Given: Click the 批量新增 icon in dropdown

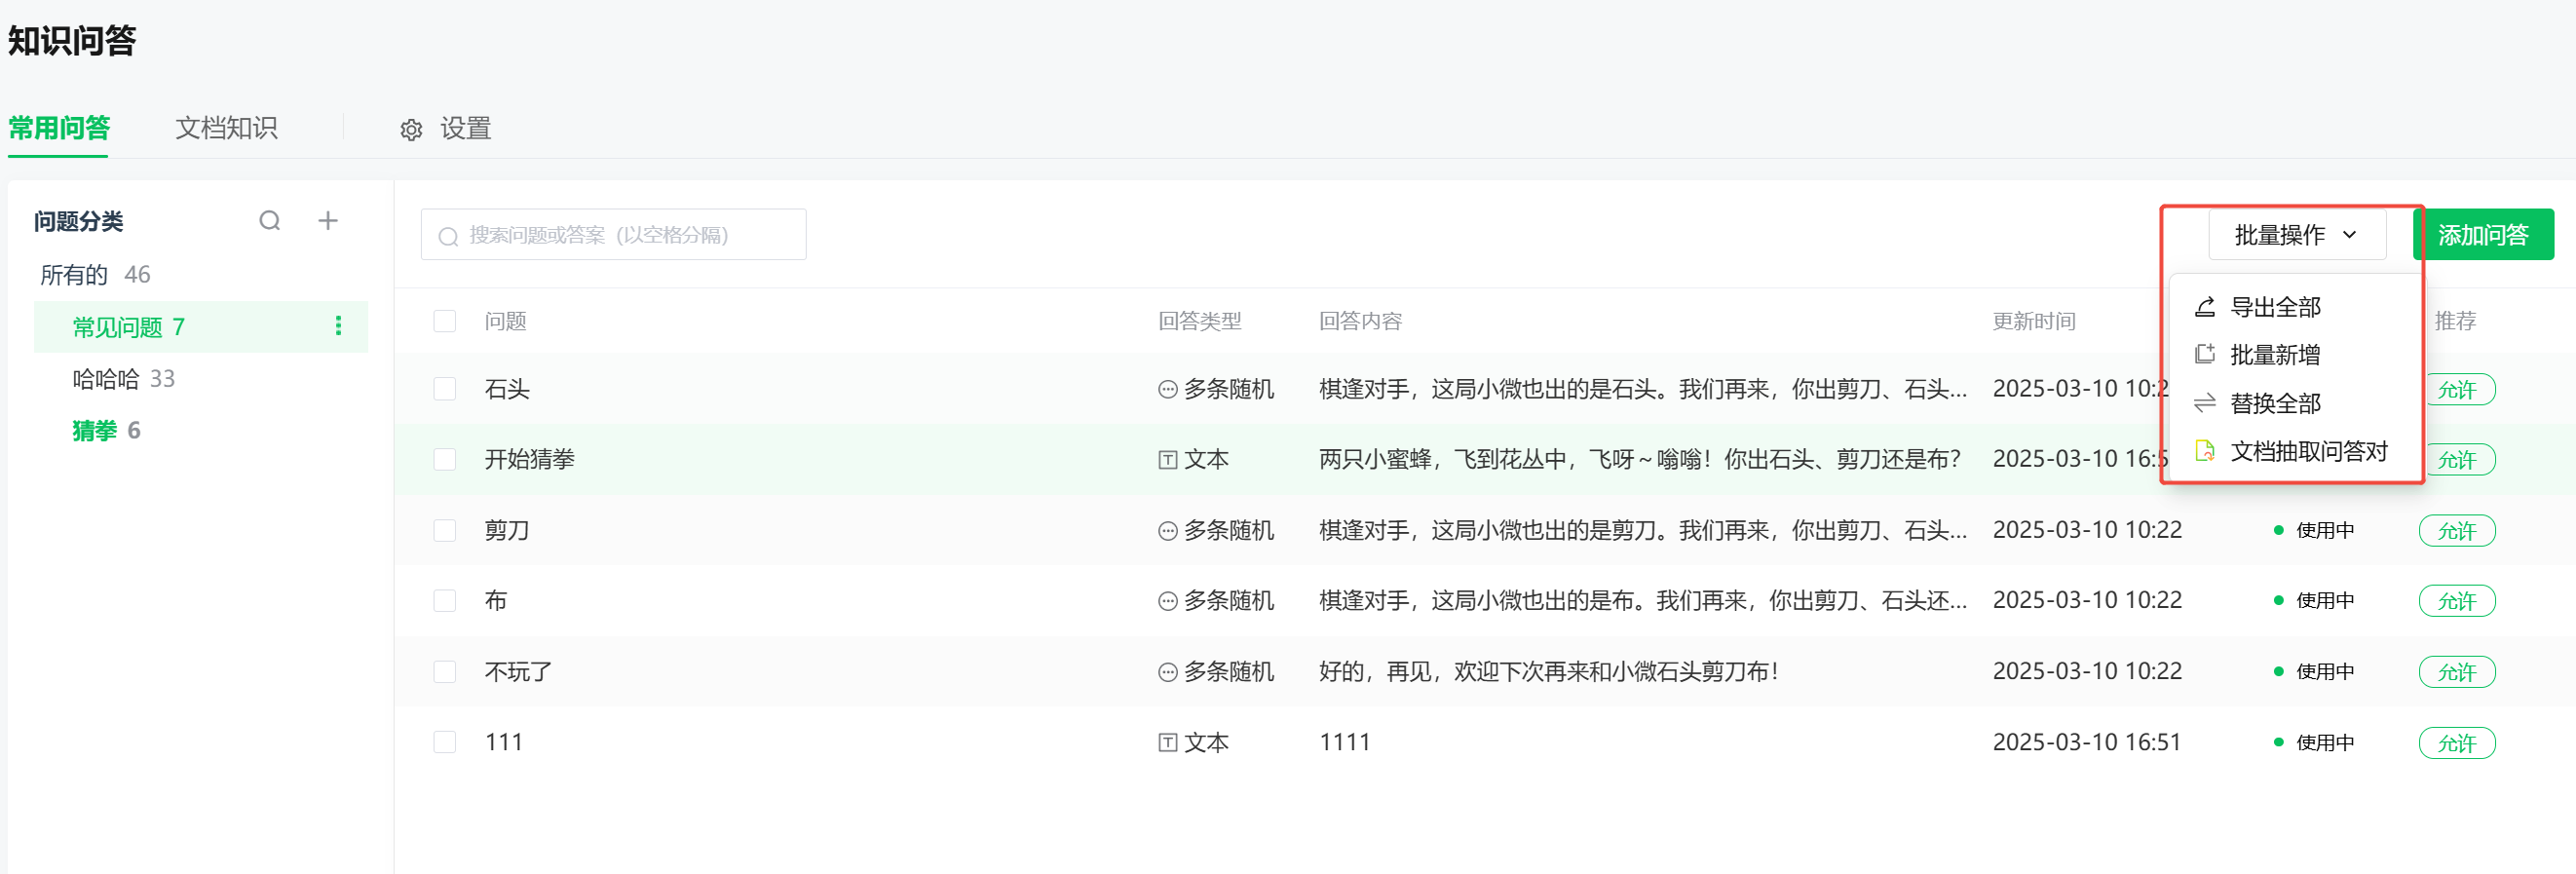Looking at the screenshot, I should pos(2204,355).
